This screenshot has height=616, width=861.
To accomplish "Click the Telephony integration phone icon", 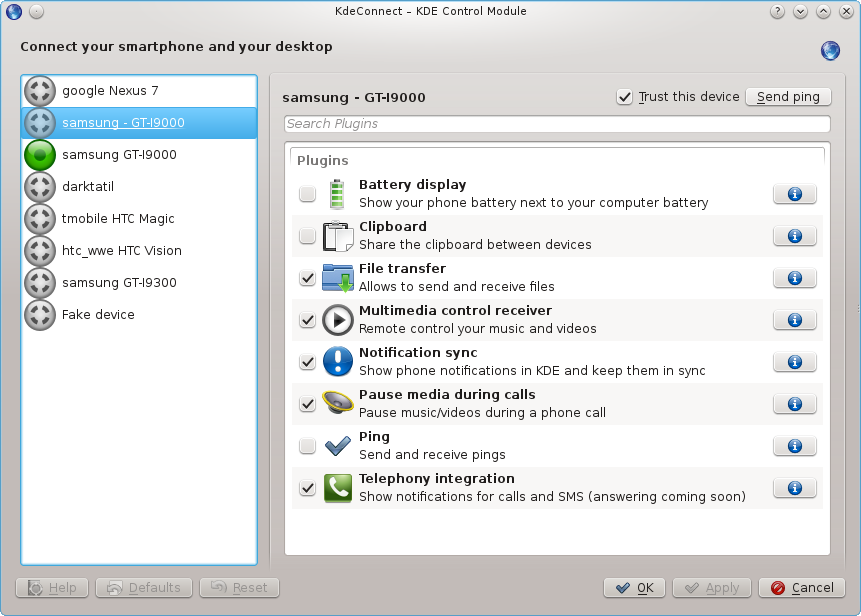I will pyautogui.click(x=337, y=487).
